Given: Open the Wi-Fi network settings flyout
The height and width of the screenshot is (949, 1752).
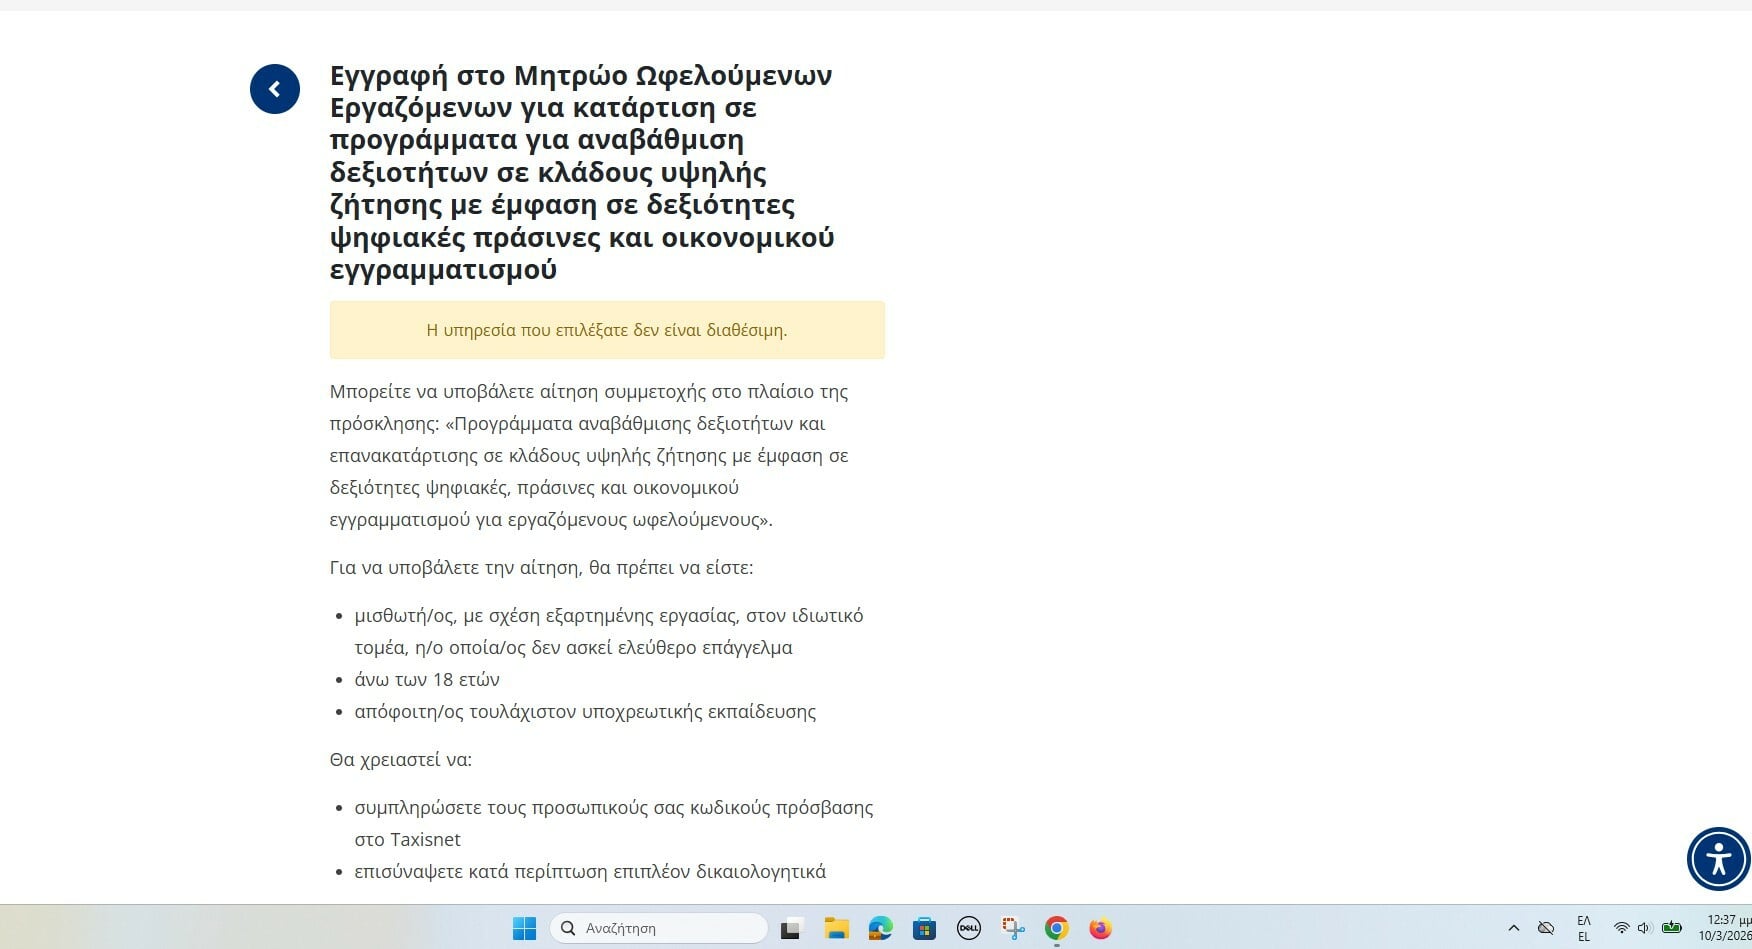Looking at the screenshot, I should (x=1621, y=929).
